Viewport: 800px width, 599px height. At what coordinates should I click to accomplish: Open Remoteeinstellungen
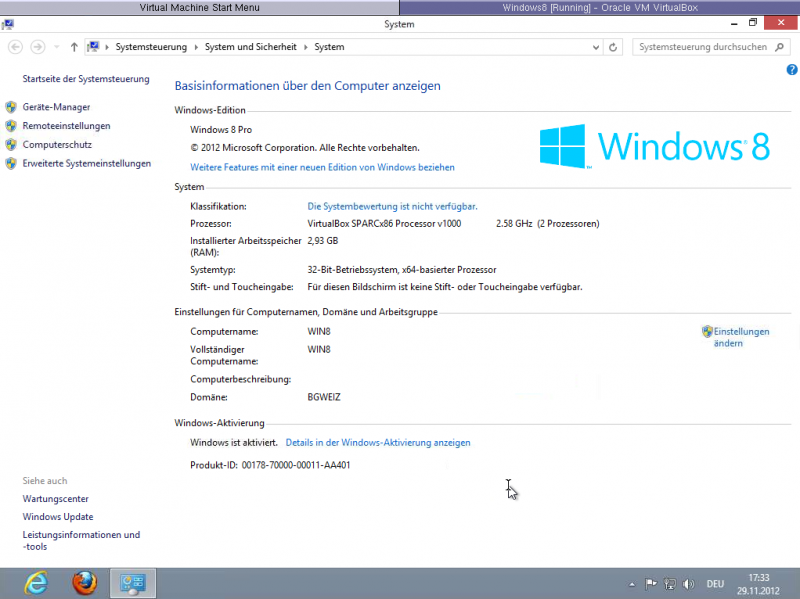tap(66, 126)
